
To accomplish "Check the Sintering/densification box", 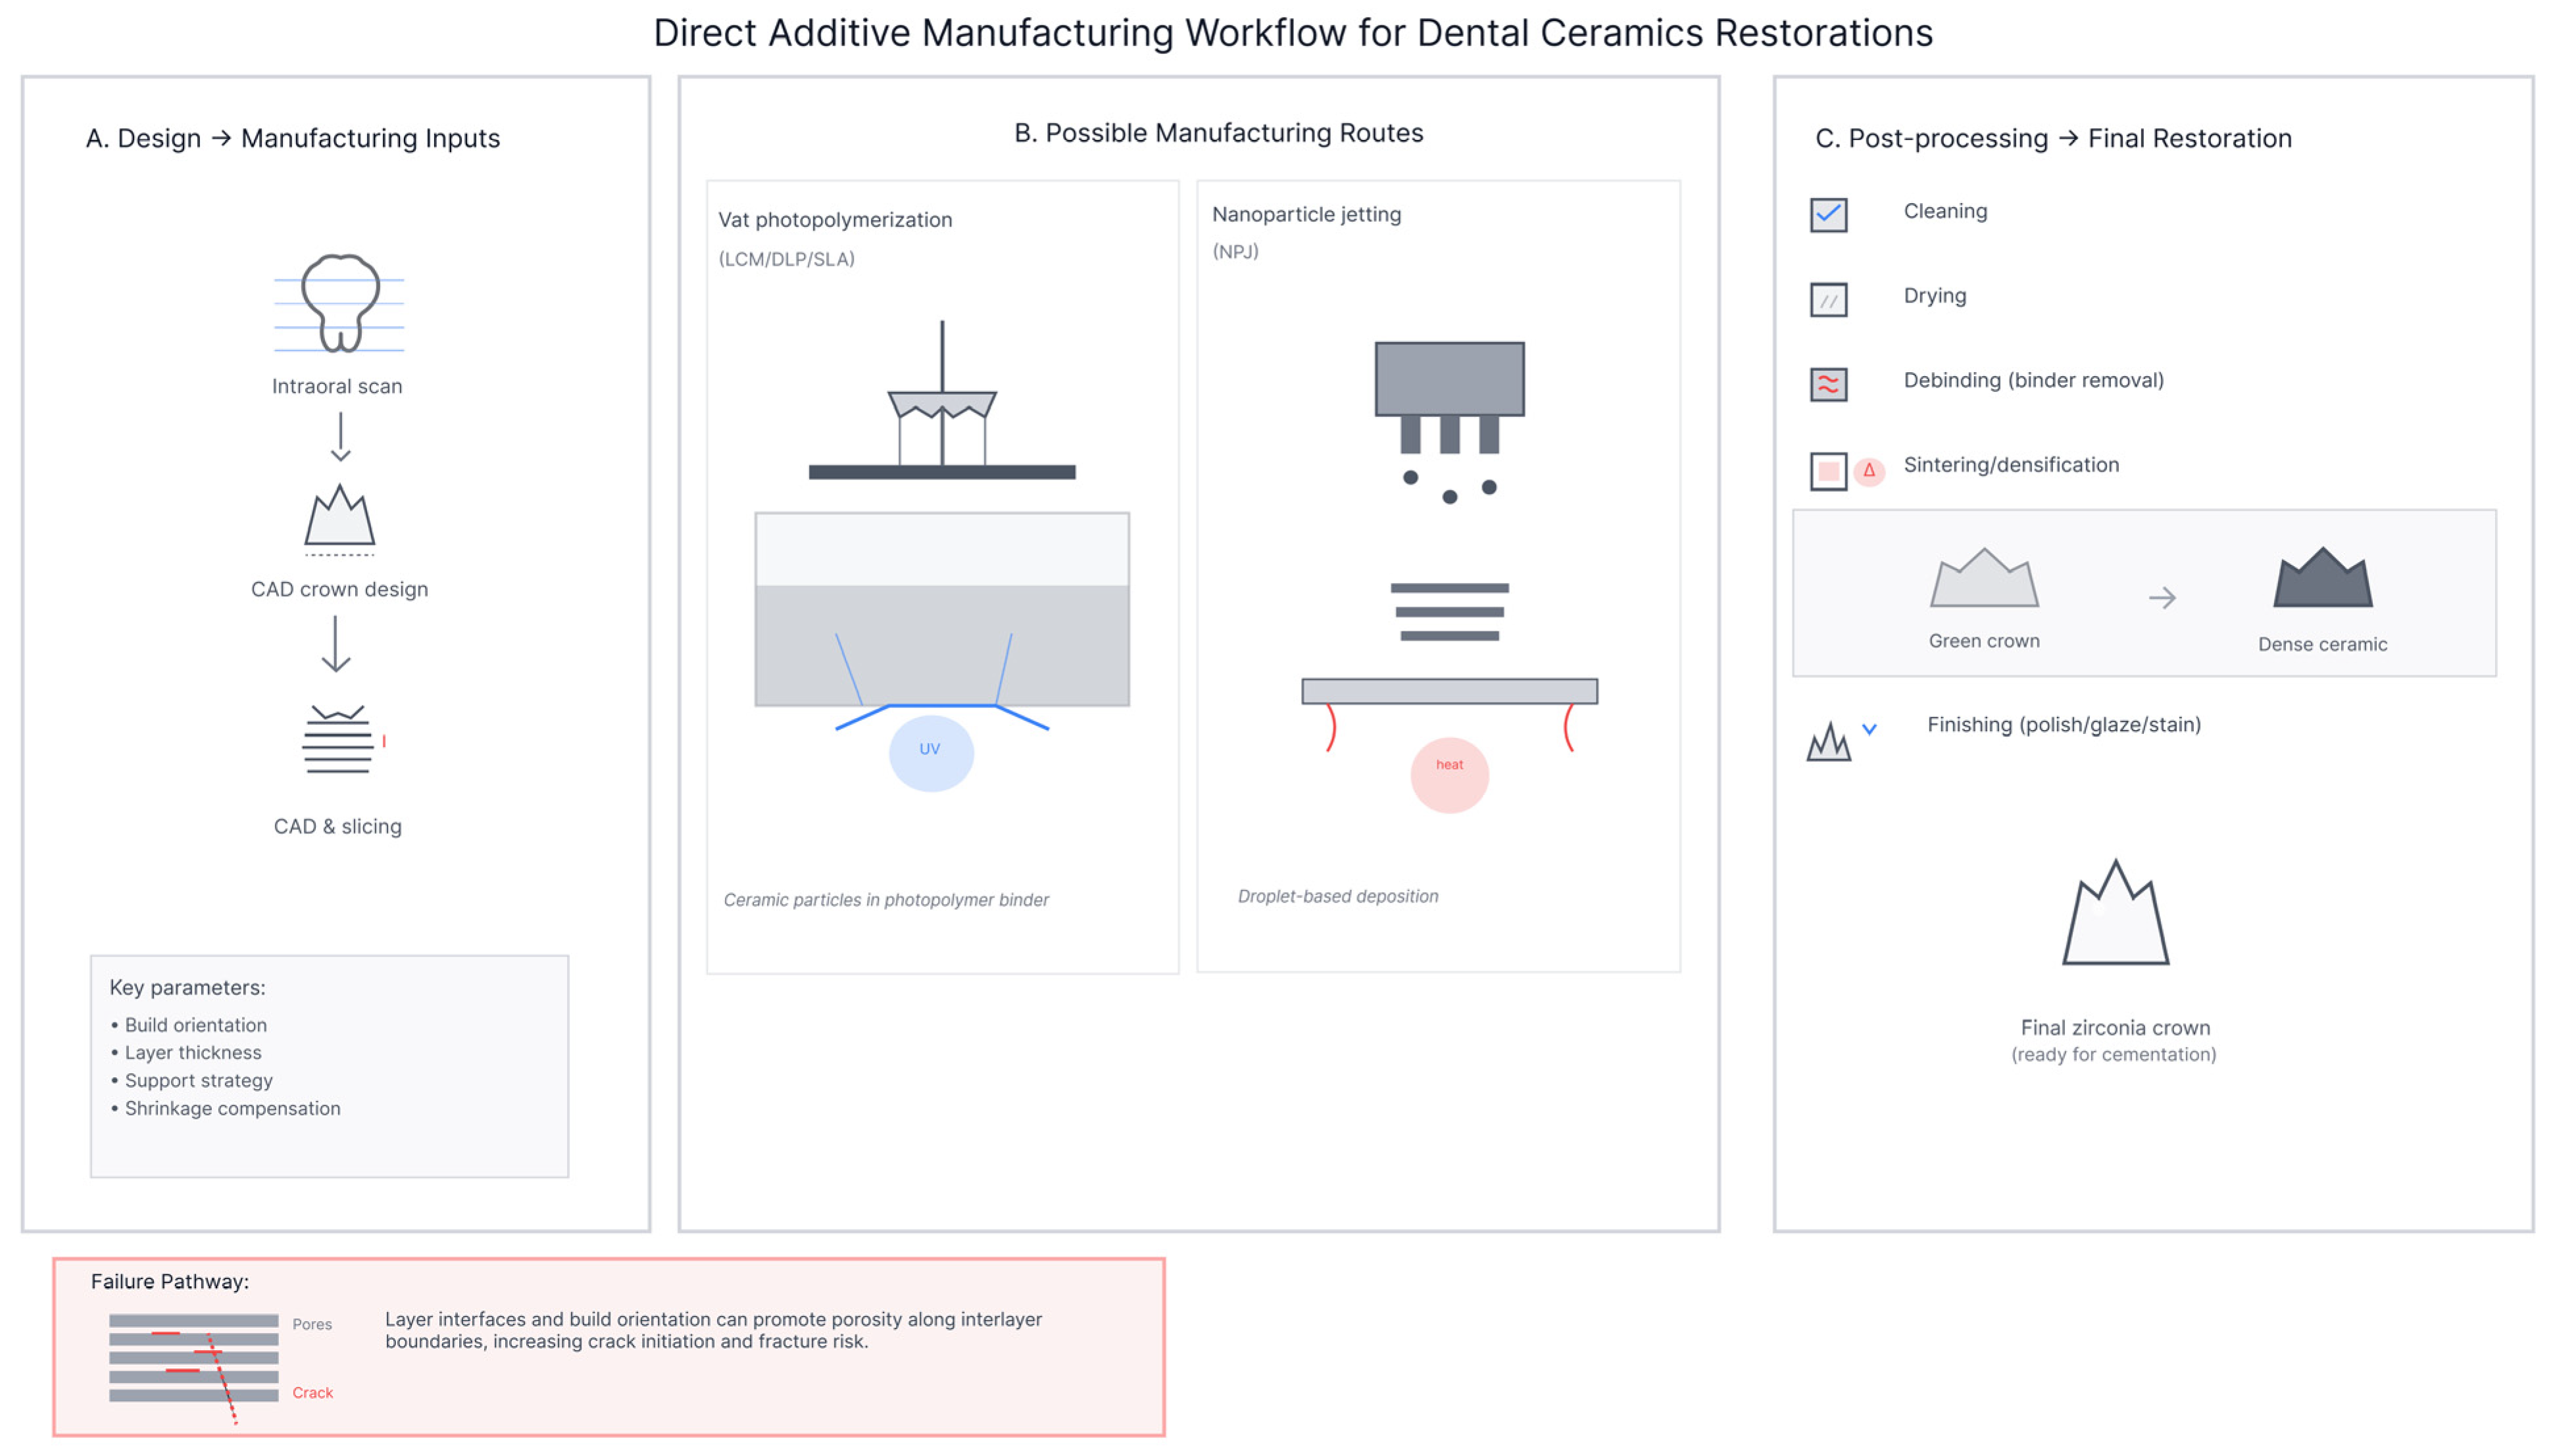I will point(1828,471).
